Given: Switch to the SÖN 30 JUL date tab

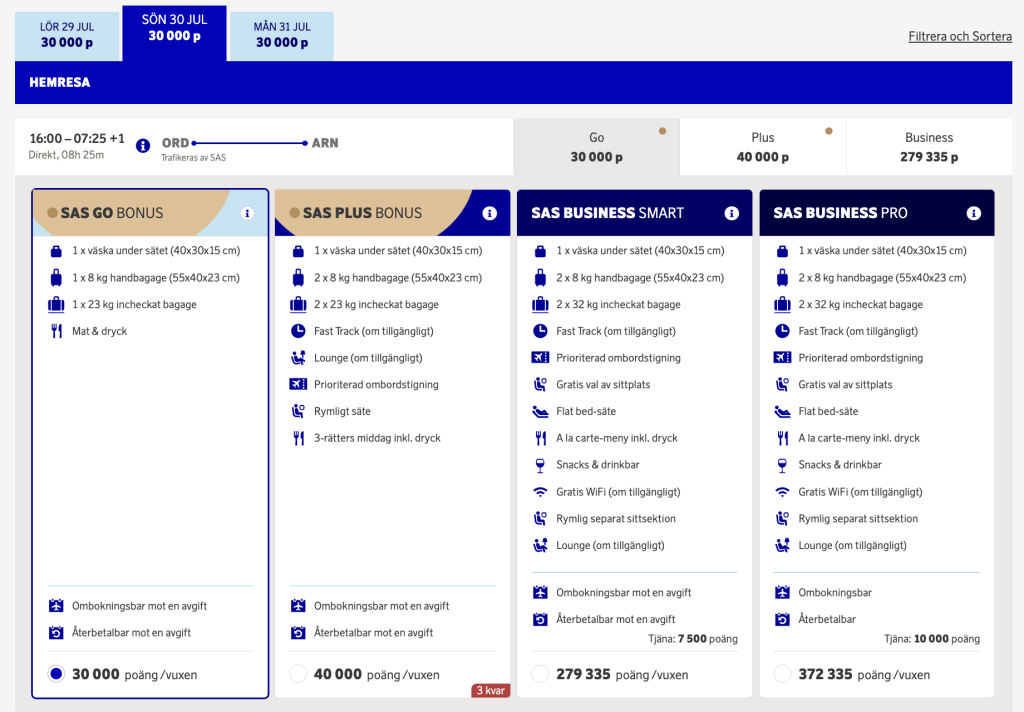Looking at the screenshot, I should 174,33.
